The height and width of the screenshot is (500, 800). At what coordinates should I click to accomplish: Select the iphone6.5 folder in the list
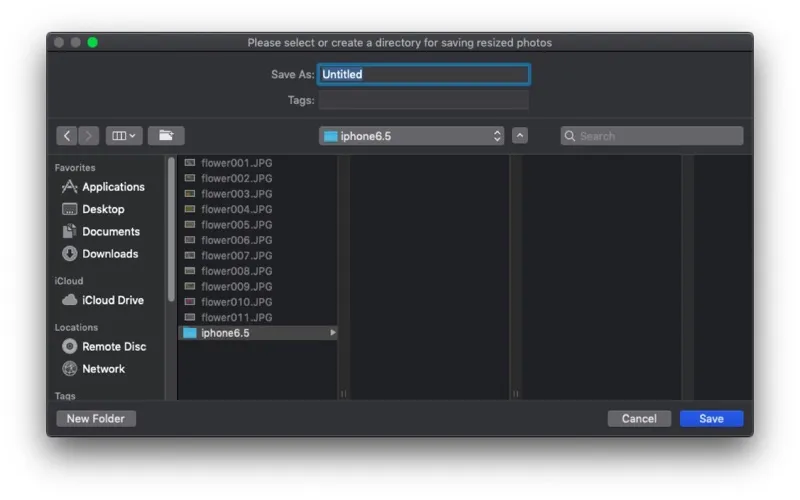point(225,333)
